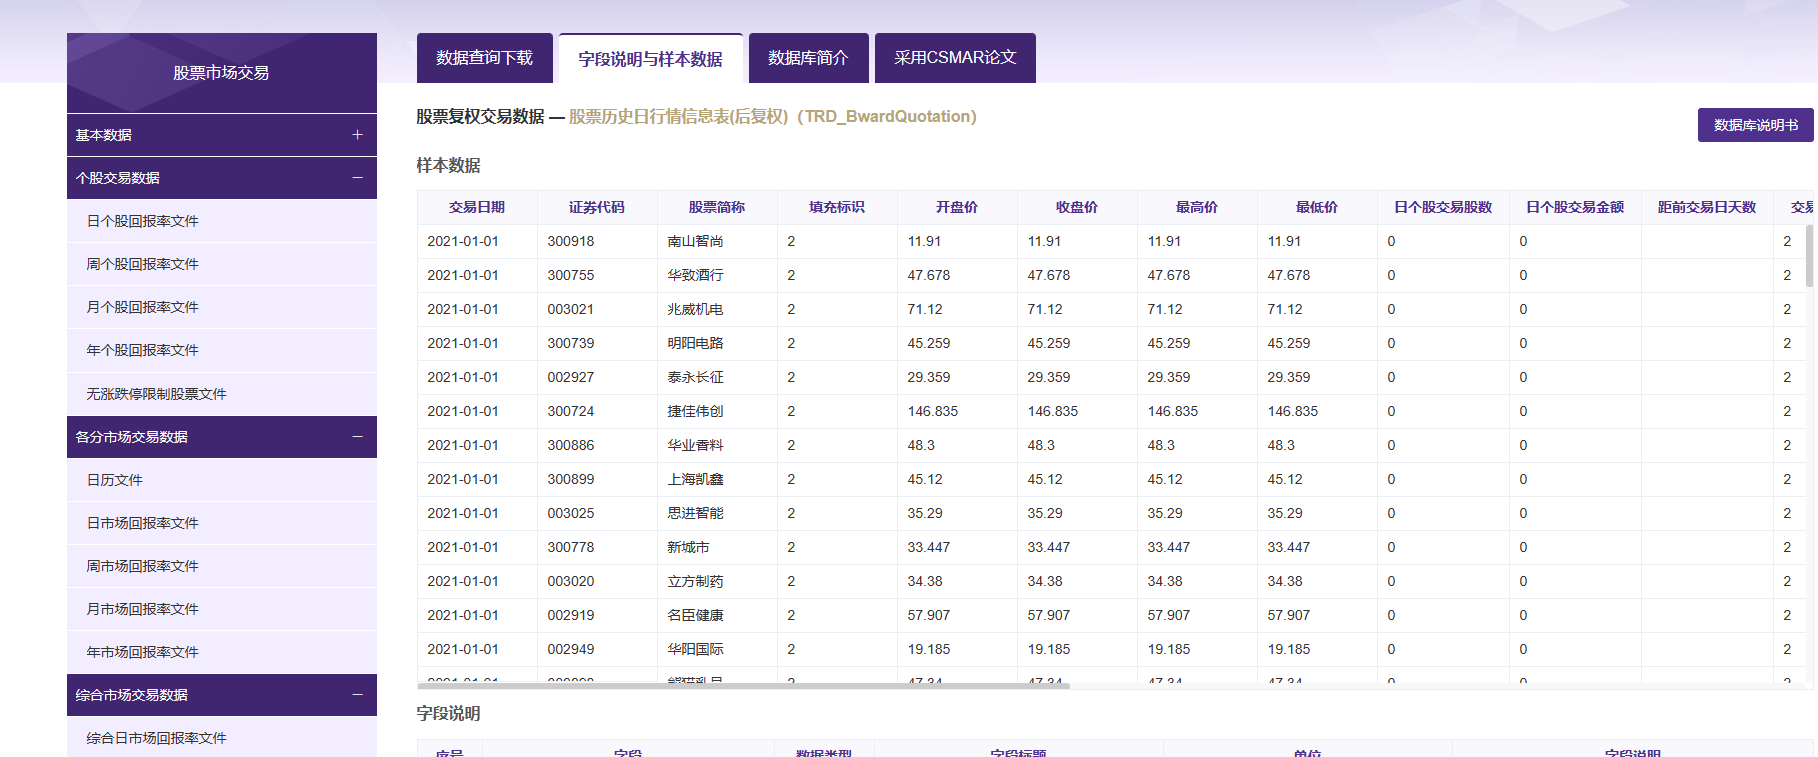Click the 收盘价 column header
The height and width of the screenshot is (757, 1818).
(x=1077, y=207)
